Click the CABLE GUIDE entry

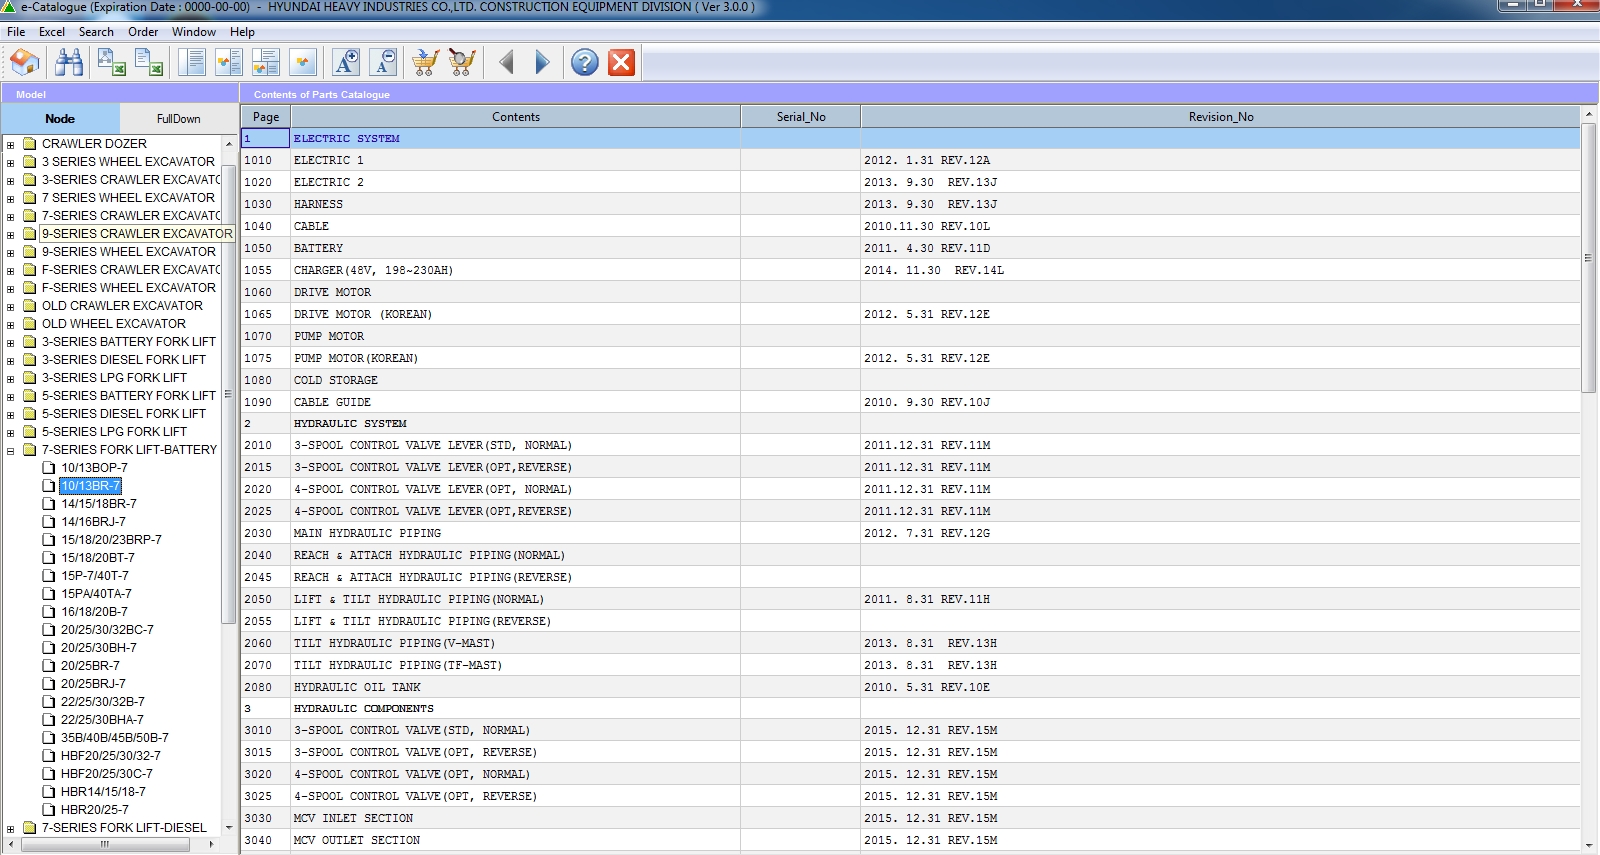tap(911, 402)
